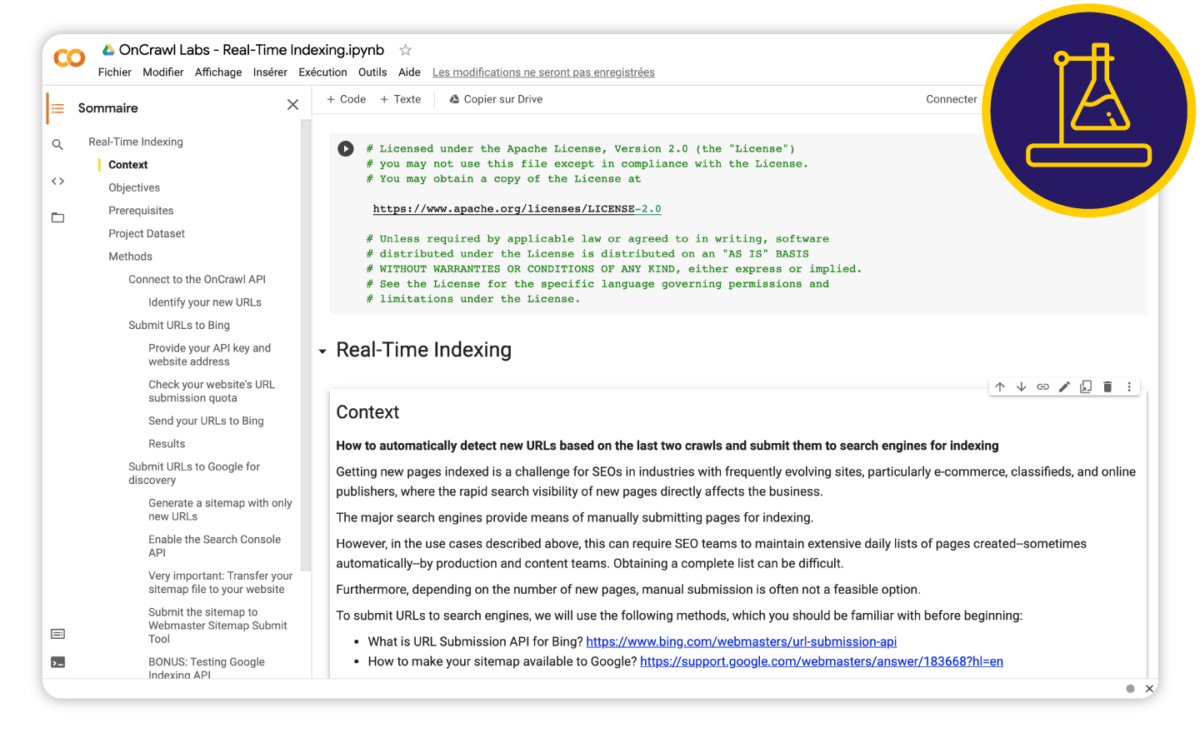The height and width of the screenshot is (733, 1200).
Task: Collapse the Real-Time Indexing section arrow
Action: pyautogui.click(x=322, y=352)
